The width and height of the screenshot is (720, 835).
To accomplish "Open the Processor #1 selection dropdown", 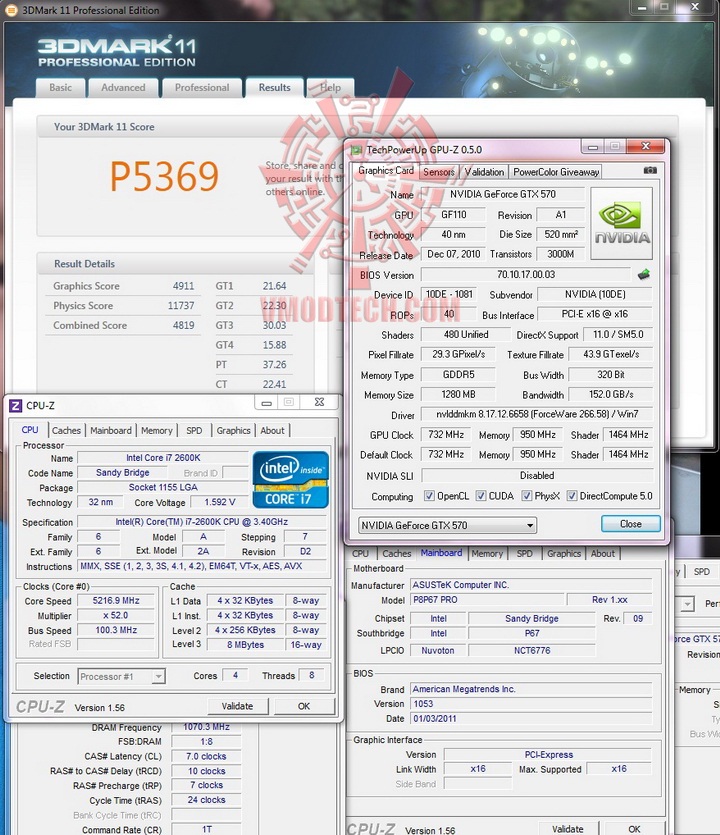I will (x=121, y=676).
